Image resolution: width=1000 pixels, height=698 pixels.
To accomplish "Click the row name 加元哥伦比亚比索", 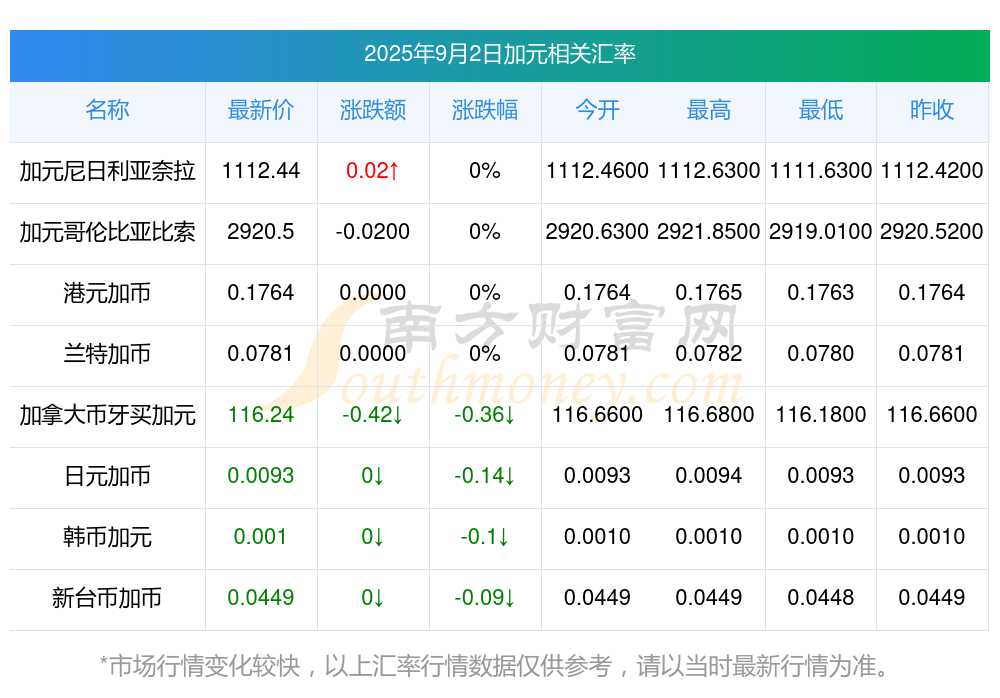I will click(107, 232).
